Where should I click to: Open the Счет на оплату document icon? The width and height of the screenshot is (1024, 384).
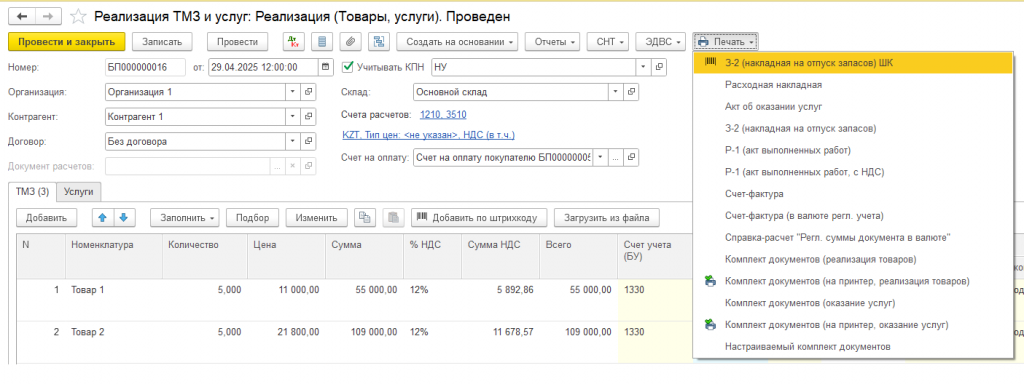tap(631, 157)
